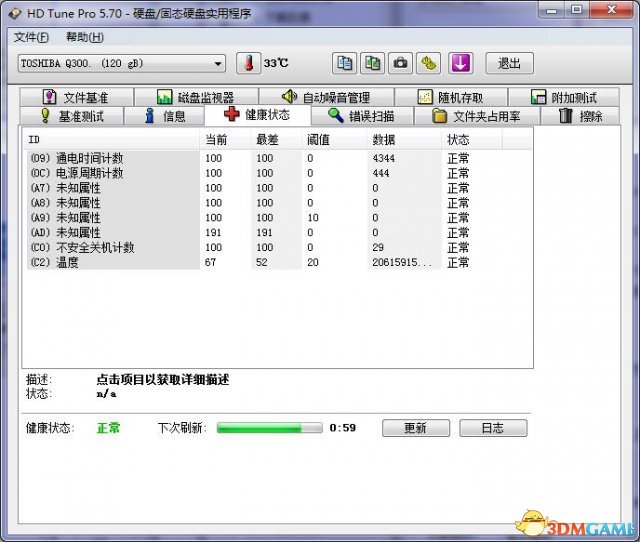This screenshot has height=542, width=640.
Task: Select the (A9) 未知属性 row
Action: coord(279,218)
